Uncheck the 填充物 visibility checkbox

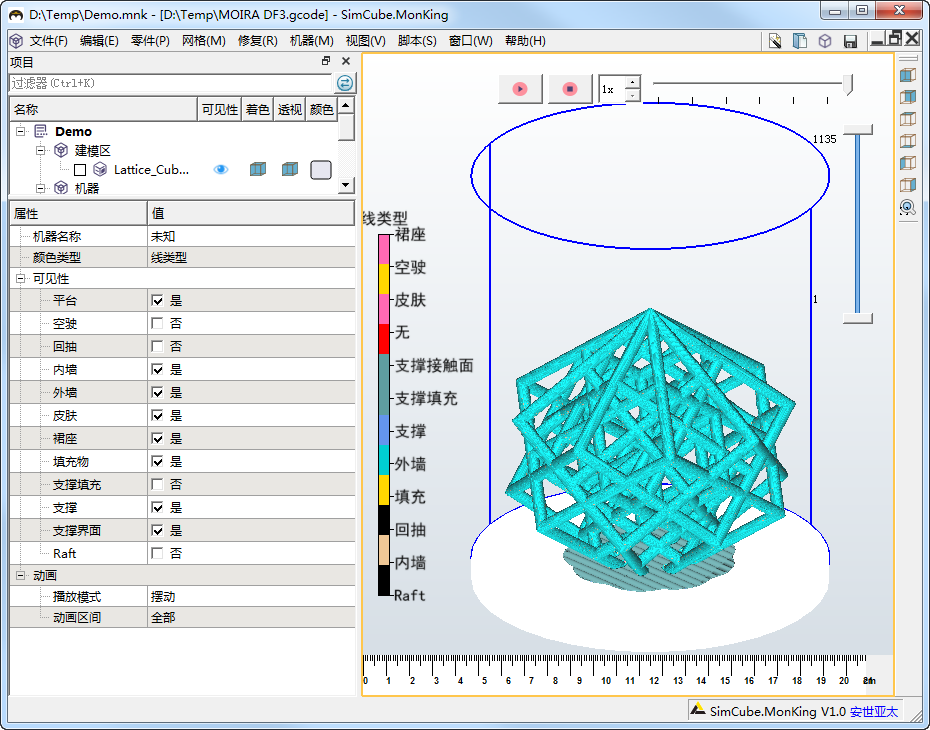point(157,461)
